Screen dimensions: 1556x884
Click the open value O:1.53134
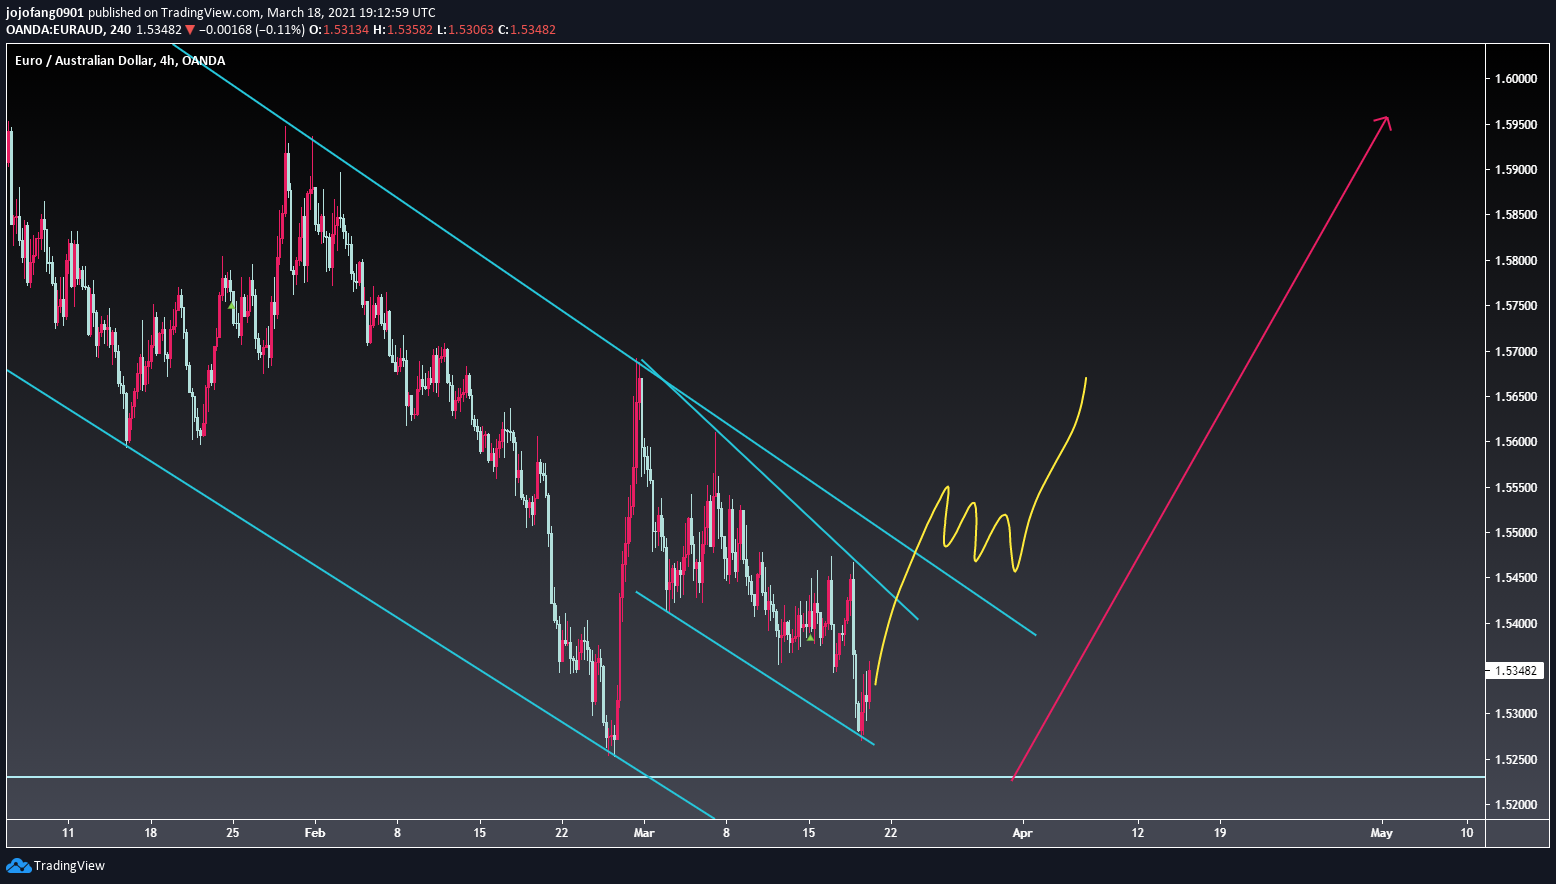pyautogui.click(x=339, y=30)
